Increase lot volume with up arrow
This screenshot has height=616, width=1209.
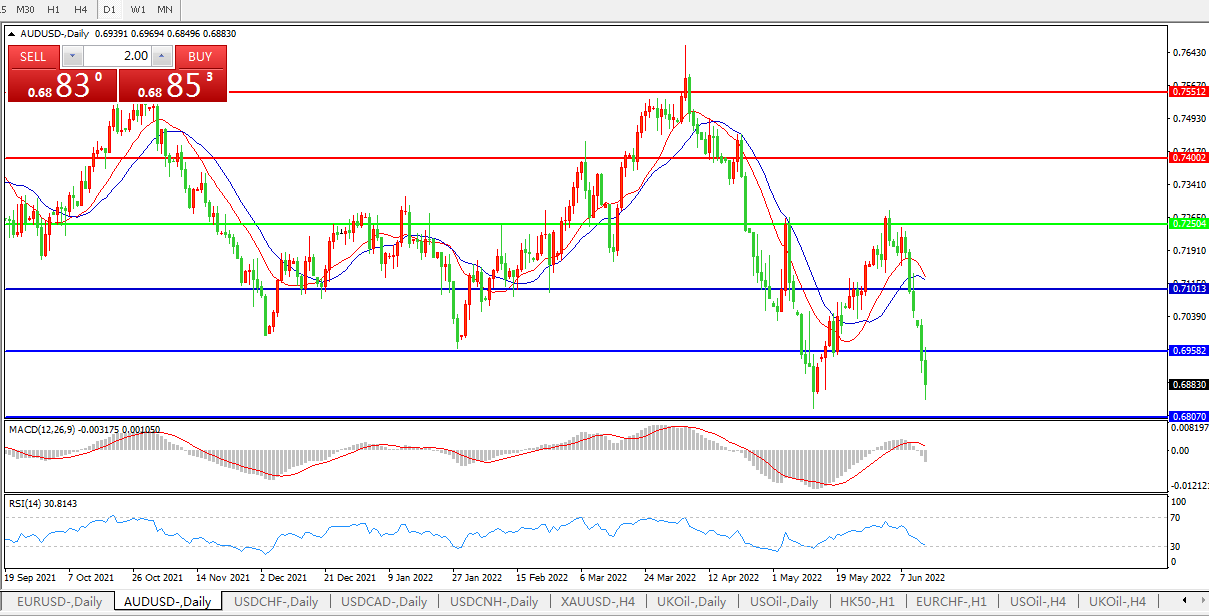pos(162,56)
